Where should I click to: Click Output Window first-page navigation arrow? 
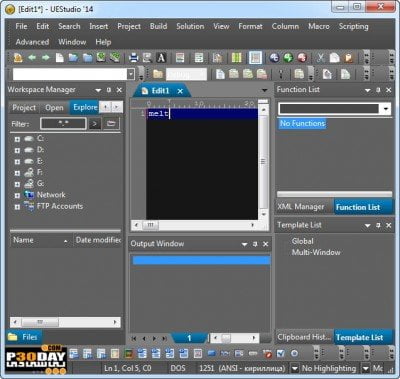(134, 338)
